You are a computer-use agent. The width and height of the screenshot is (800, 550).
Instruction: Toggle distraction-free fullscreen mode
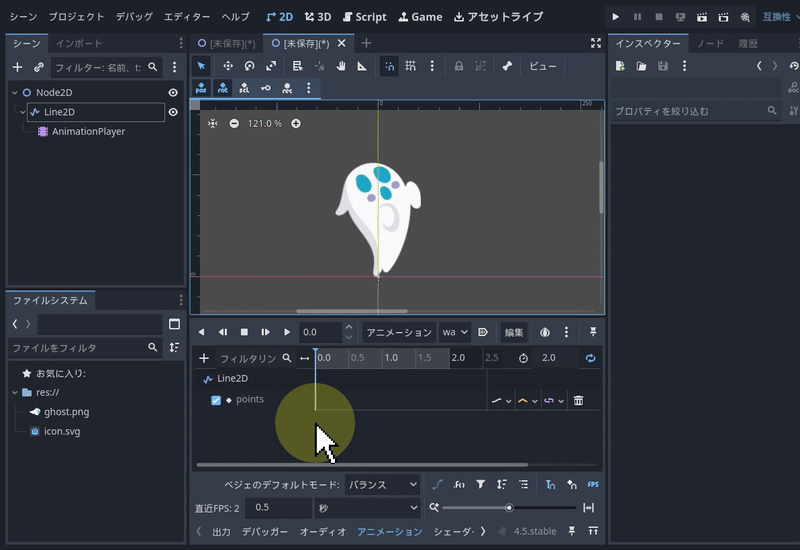[595, 43]
